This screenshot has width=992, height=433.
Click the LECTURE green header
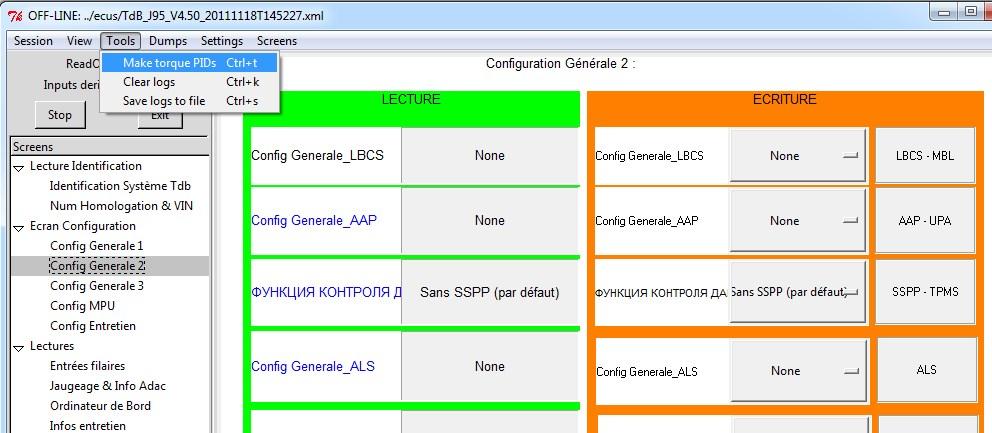pyautogui.click(x=411, y=99)
